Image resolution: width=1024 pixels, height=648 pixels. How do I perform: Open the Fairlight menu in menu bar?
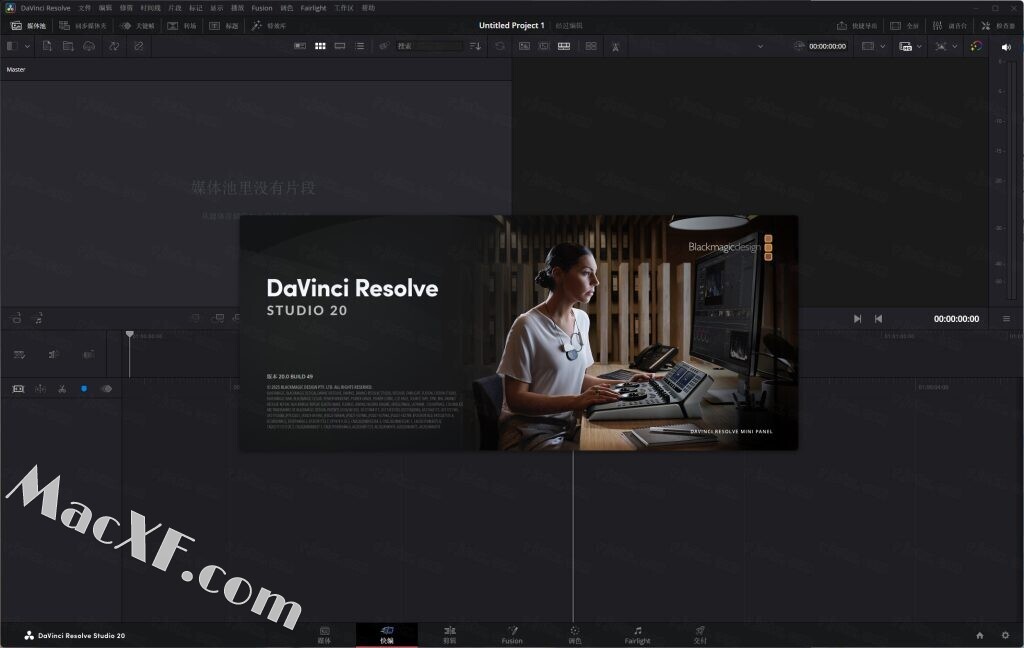click(x=313, y=8)
